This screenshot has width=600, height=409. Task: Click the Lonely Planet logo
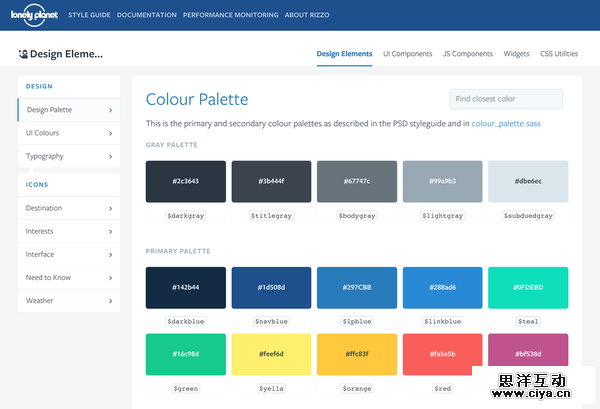[33, 15]
